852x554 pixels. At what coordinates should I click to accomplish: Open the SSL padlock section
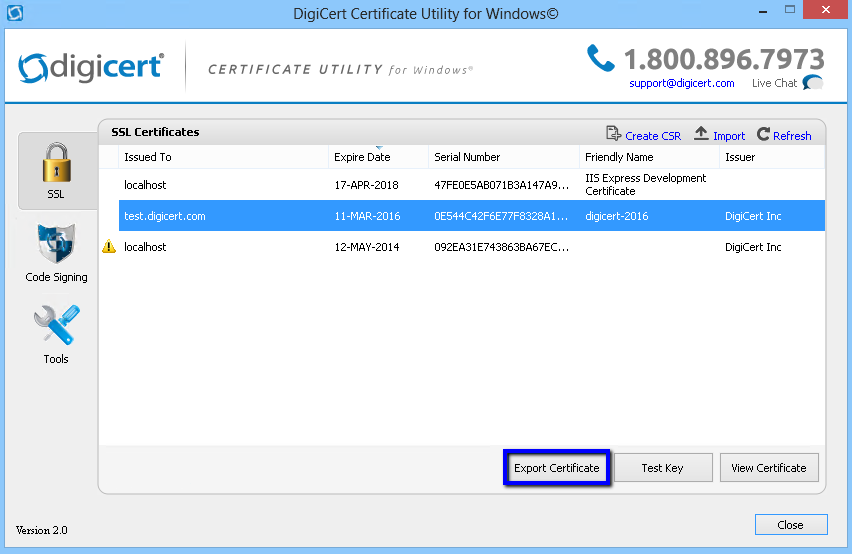click(x=57, y=171)
